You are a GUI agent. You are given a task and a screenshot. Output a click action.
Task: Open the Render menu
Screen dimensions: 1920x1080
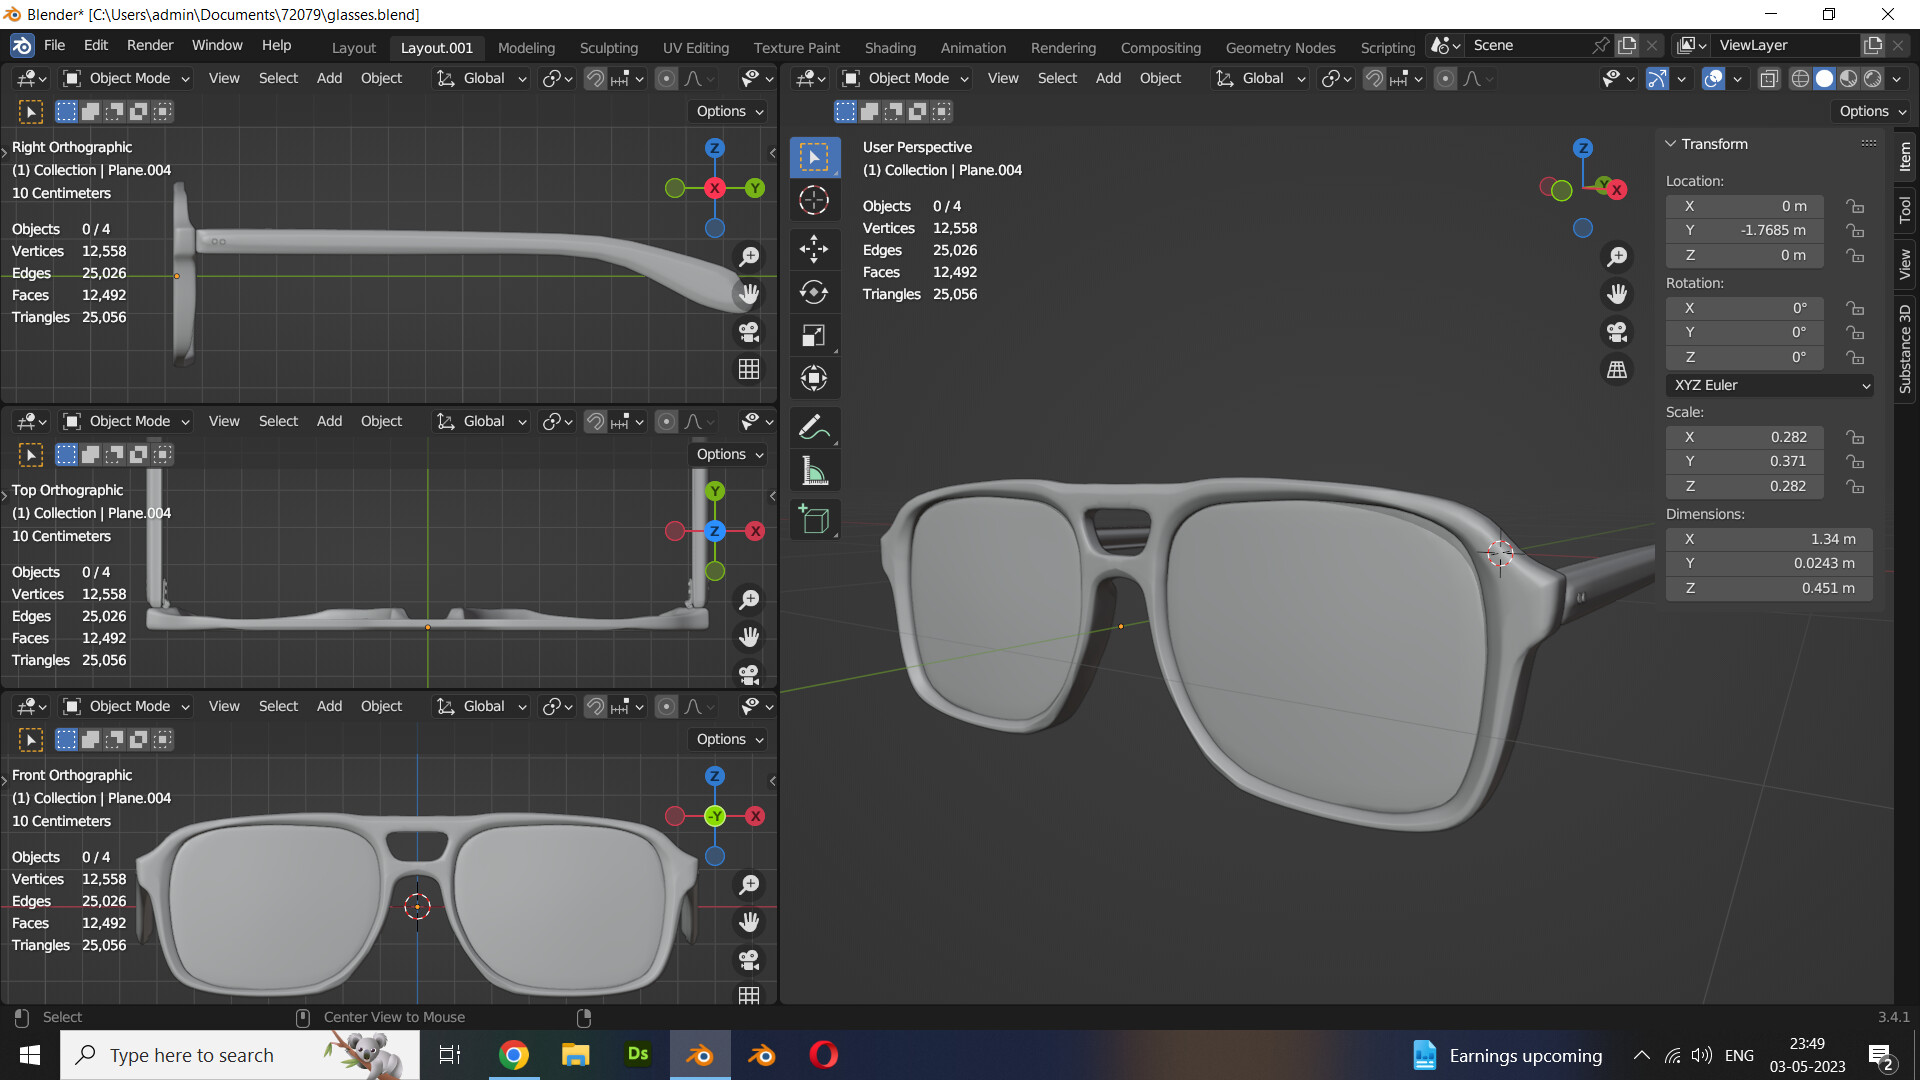pos(149,44)
